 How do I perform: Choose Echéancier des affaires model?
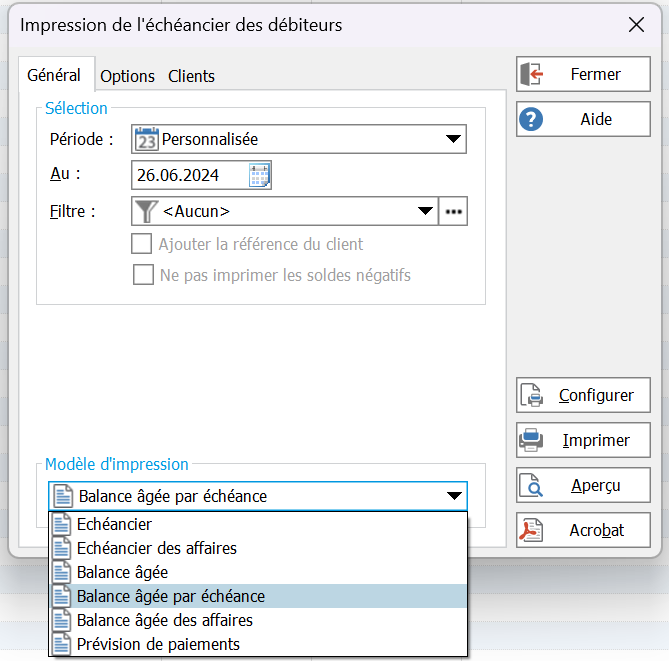(259, 548)
